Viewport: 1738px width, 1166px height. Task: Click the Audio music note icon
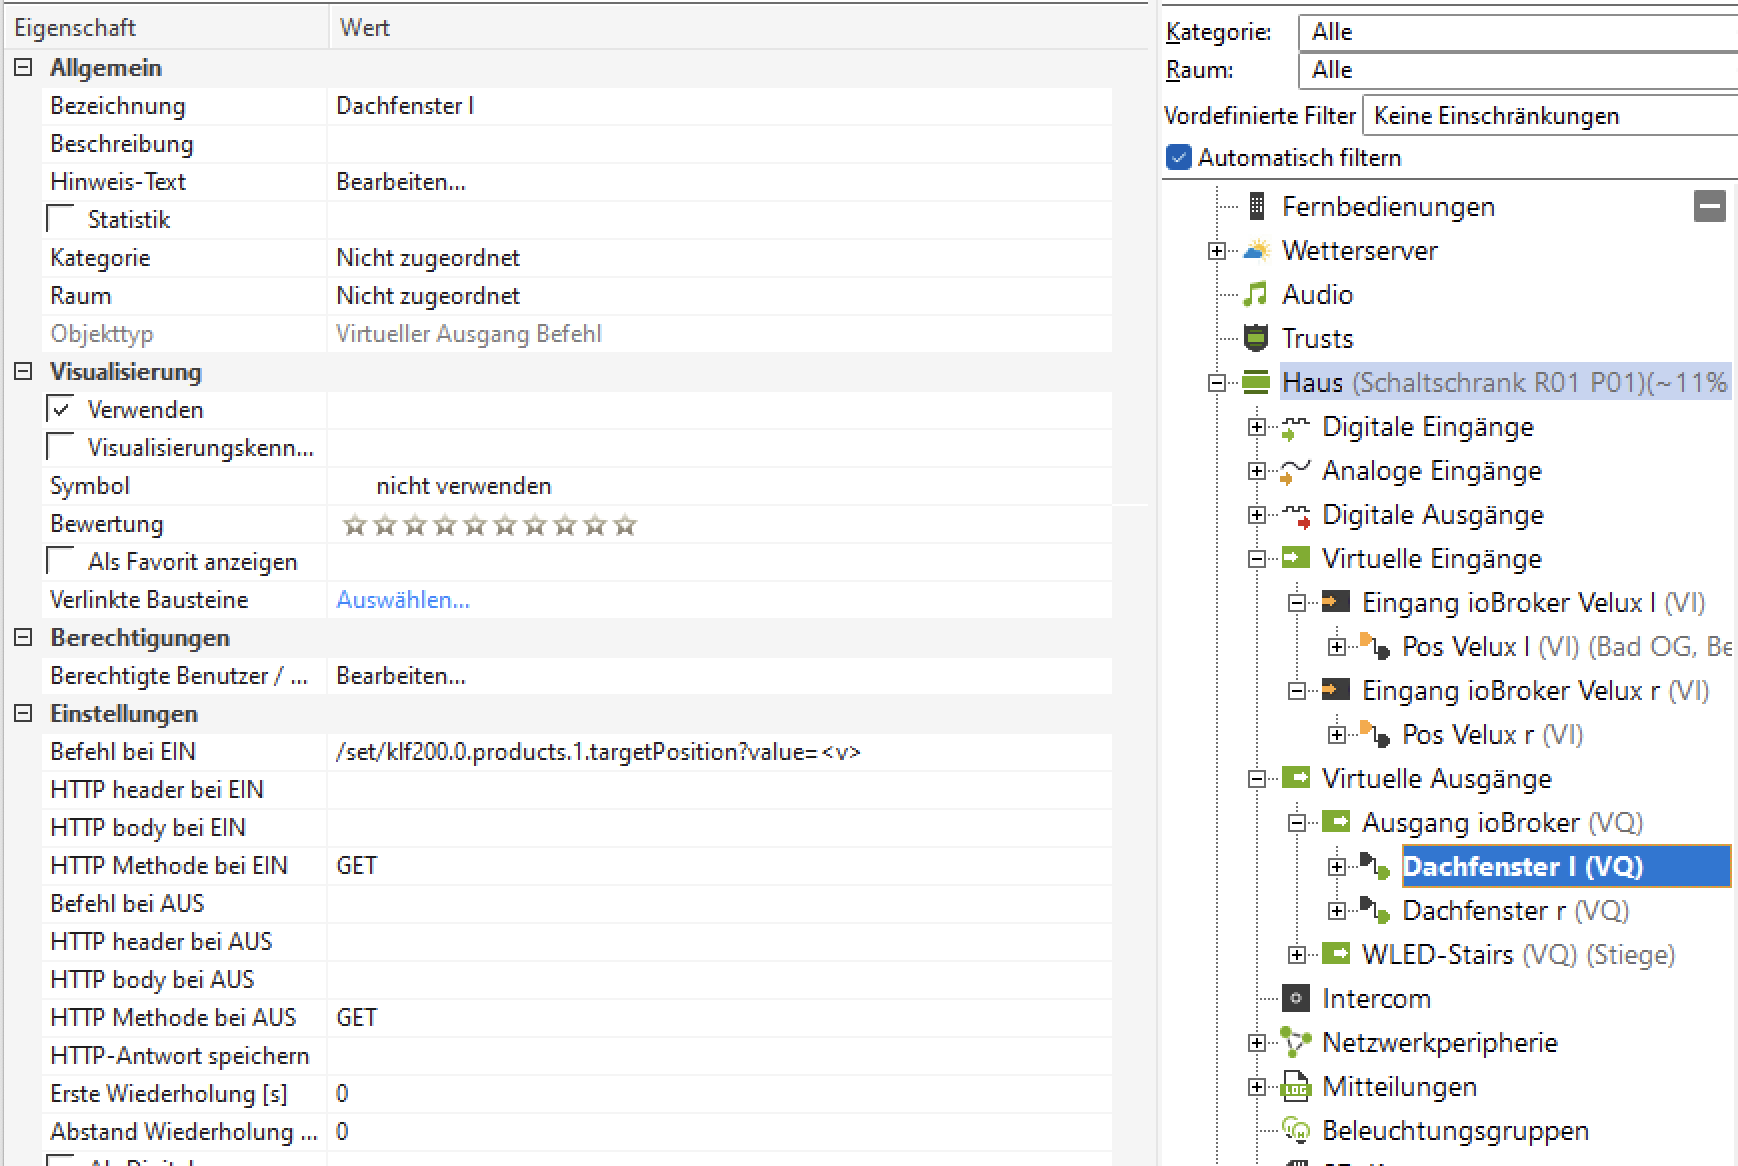click(x=1256, y=295)
